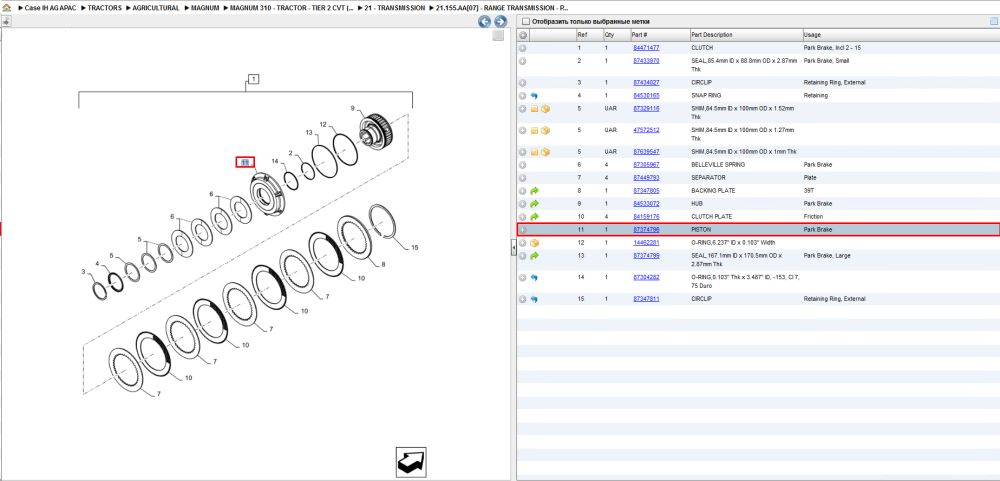This screenshot has width=1000, height=481.
Task: Click the green arrow on HUB row
Action: coord(534,204)
